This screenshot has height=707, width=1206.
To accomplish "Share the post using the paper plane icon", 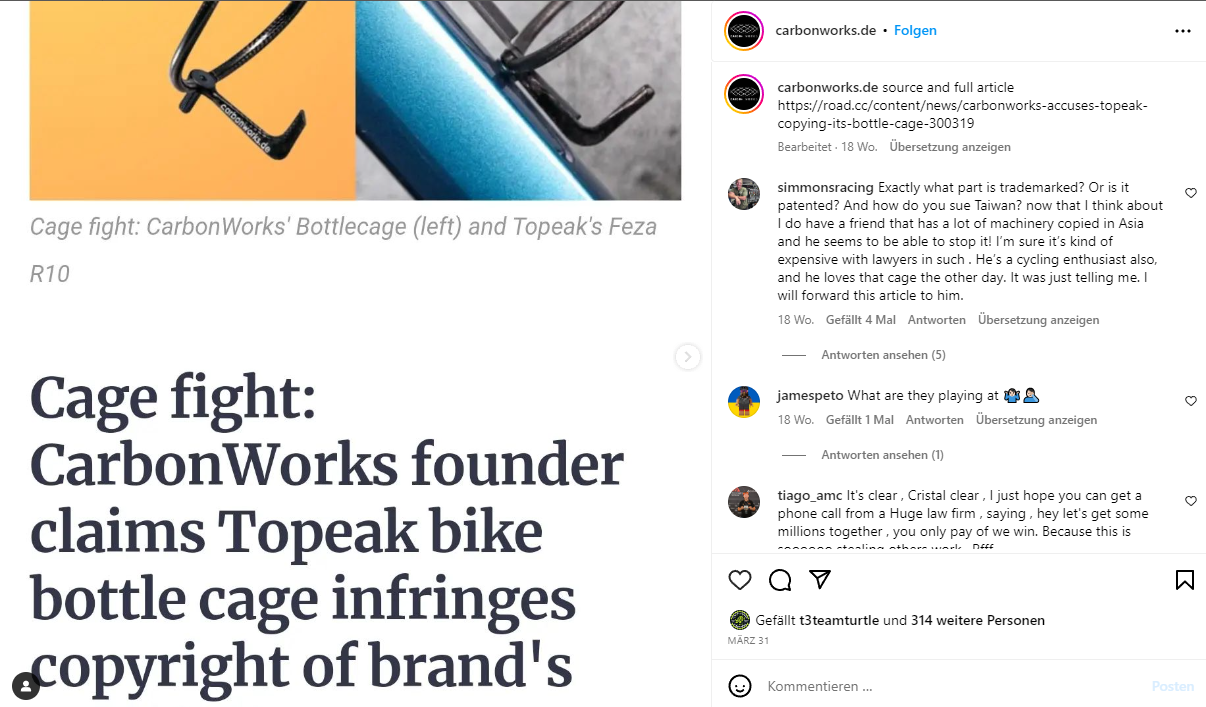I will [x=820, y=580].
